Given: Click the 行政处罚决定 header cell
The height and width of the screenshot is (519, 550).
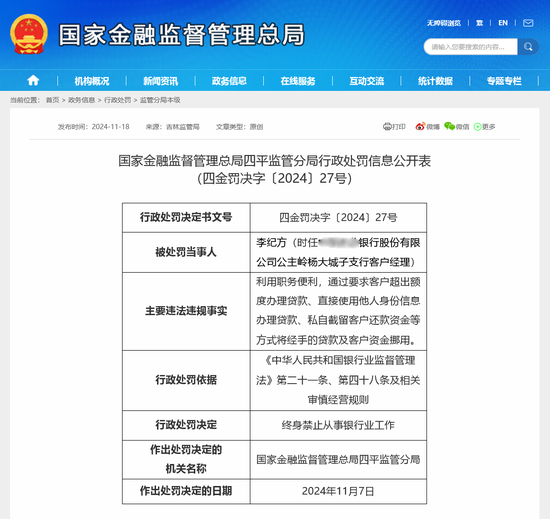Looking at the screenshot, I should (186, 425).
